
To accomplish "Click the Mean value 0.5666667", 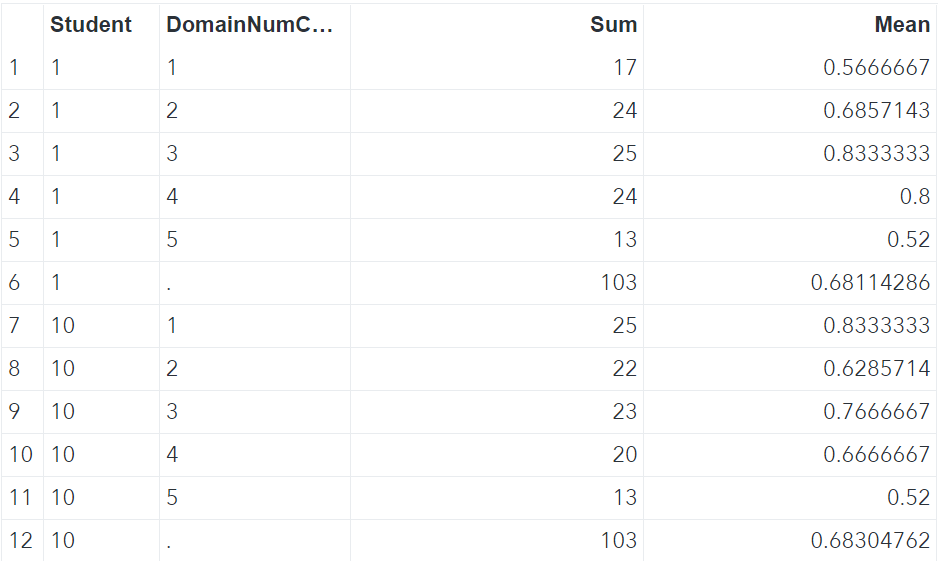I will coord(876,68).
